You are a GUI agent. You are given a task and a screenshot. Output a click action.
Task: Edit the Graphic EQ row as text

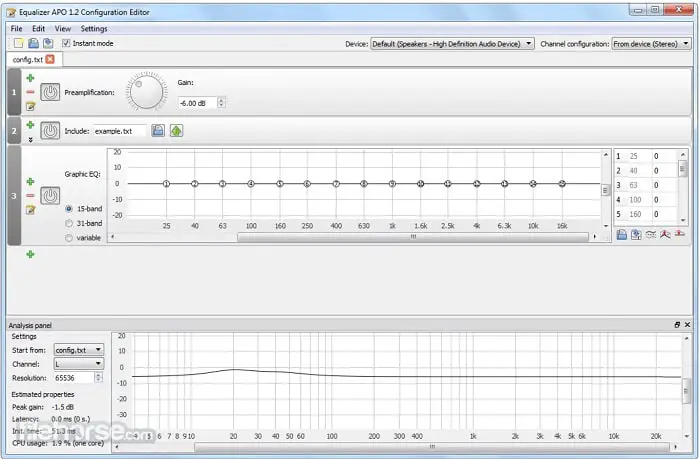(x=30, y=209)
